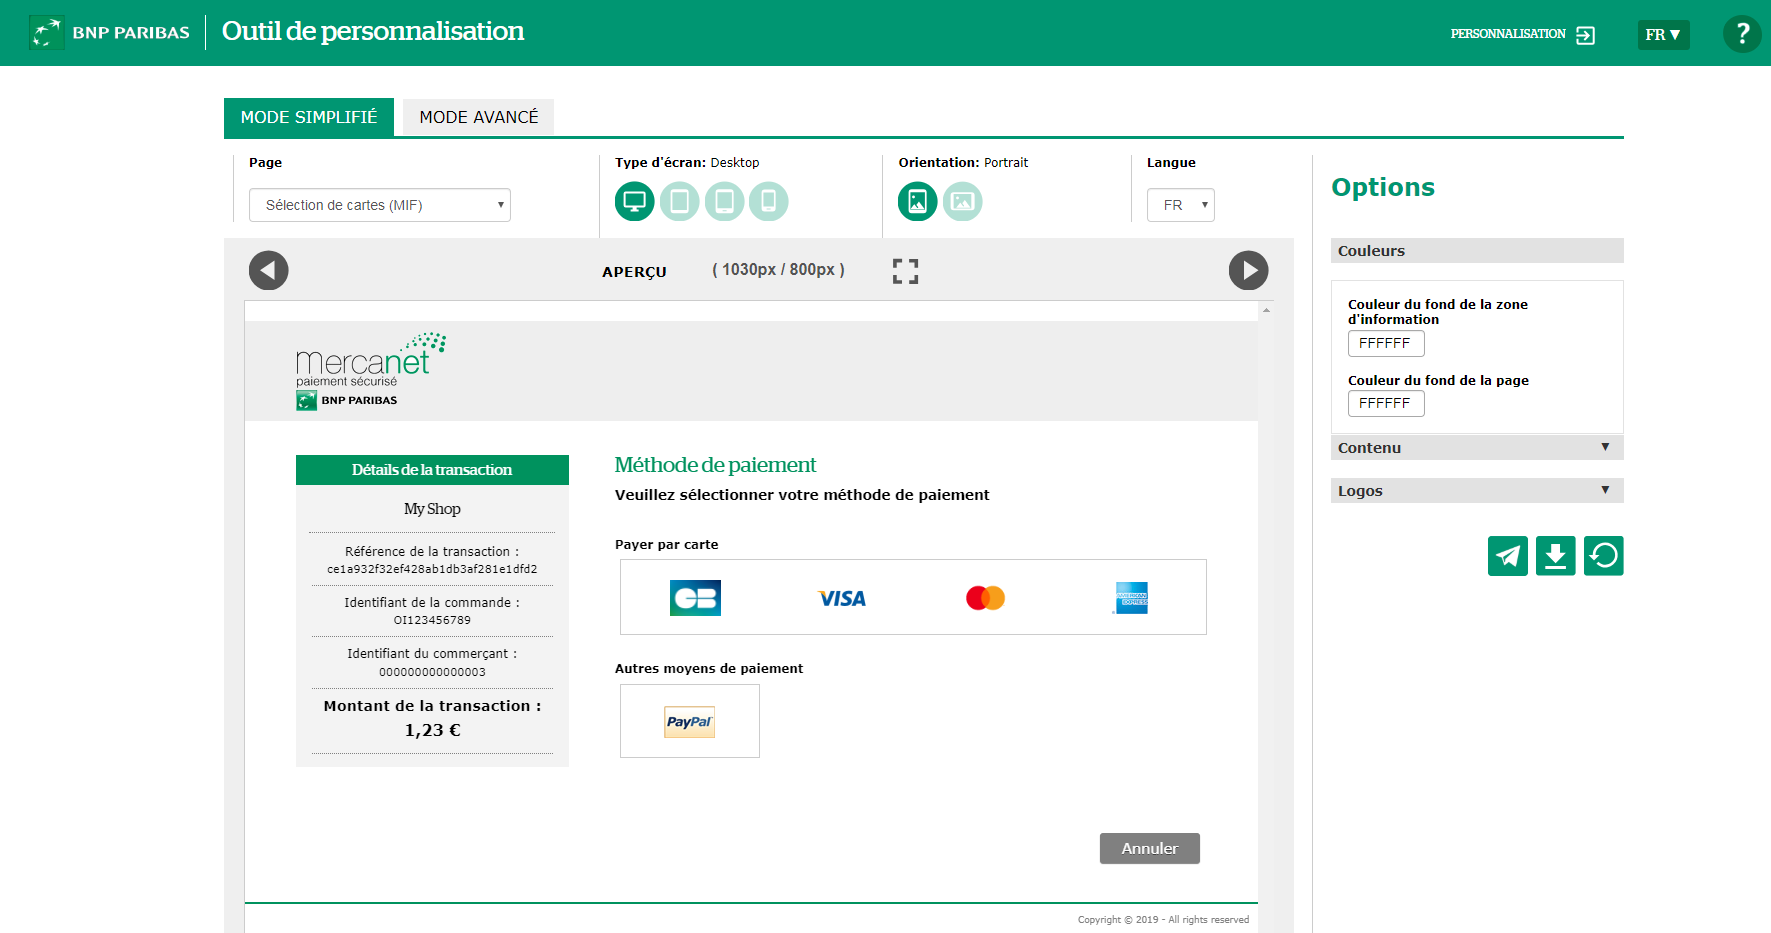Viewport: 1771px width, 933px height.
Task: Click the Personnalisation link in header
Action: click(1522, 34)
